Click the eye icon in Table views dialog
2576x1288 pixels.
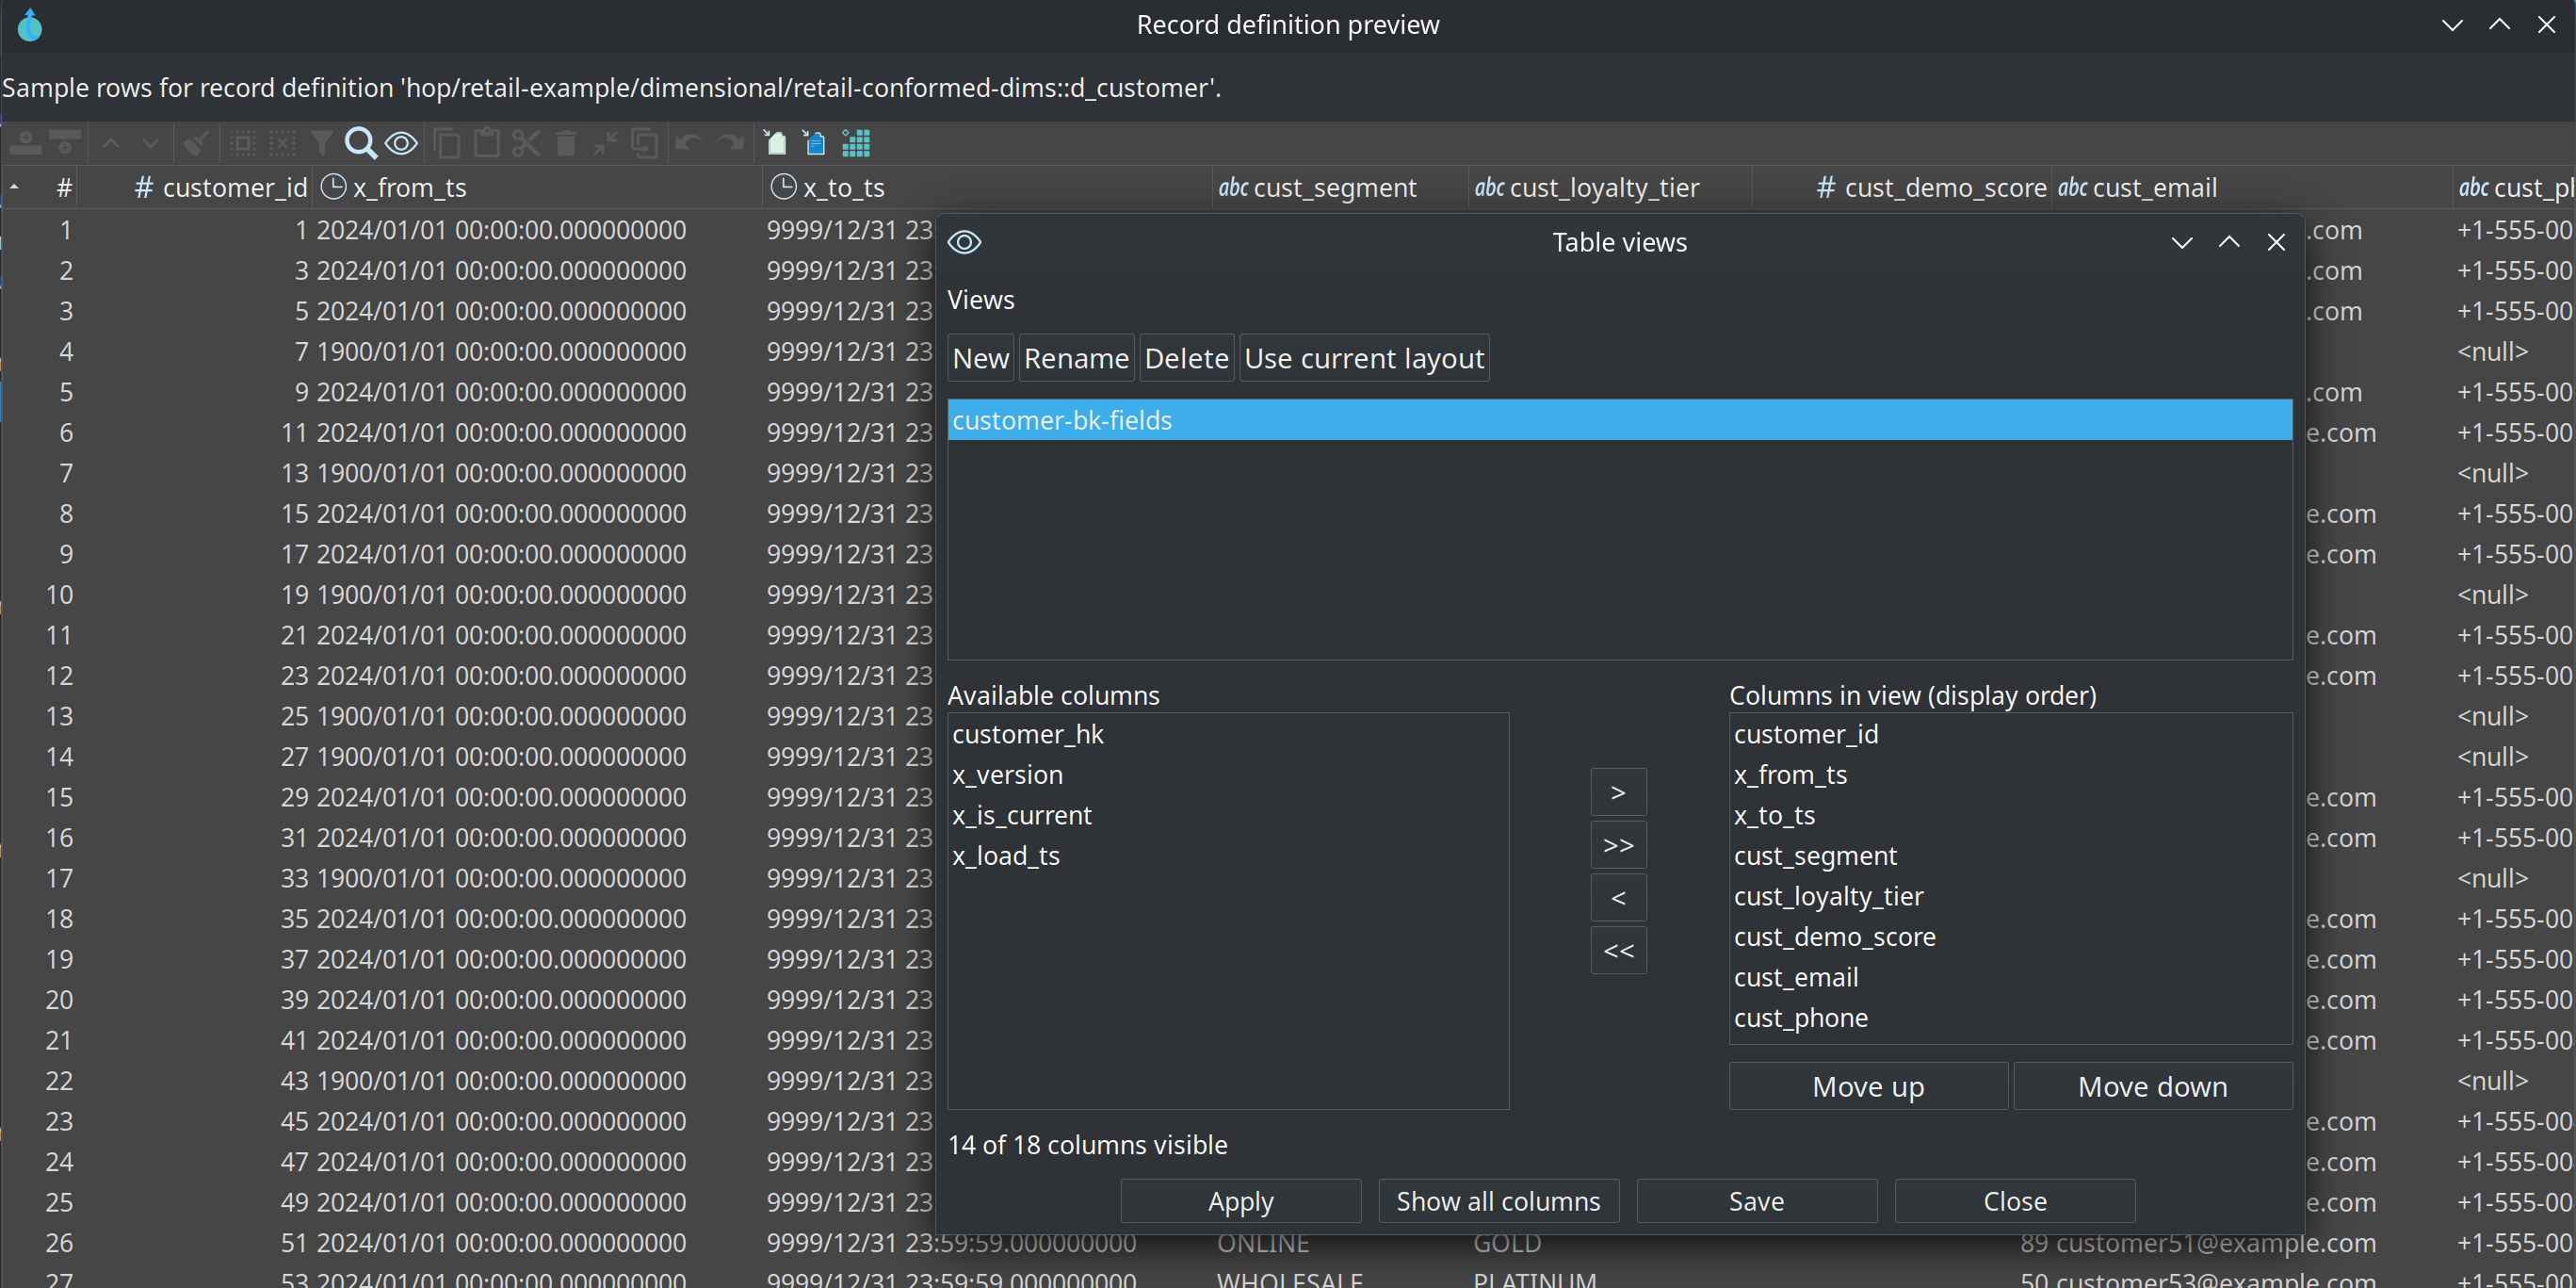[964, 242]
